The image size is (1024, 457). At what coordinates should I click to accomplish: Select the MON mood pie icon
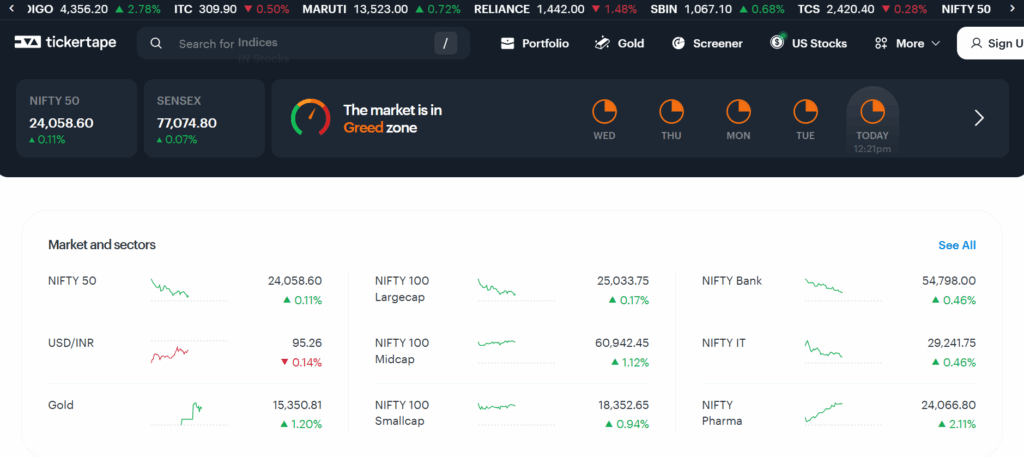click(739, 112)
